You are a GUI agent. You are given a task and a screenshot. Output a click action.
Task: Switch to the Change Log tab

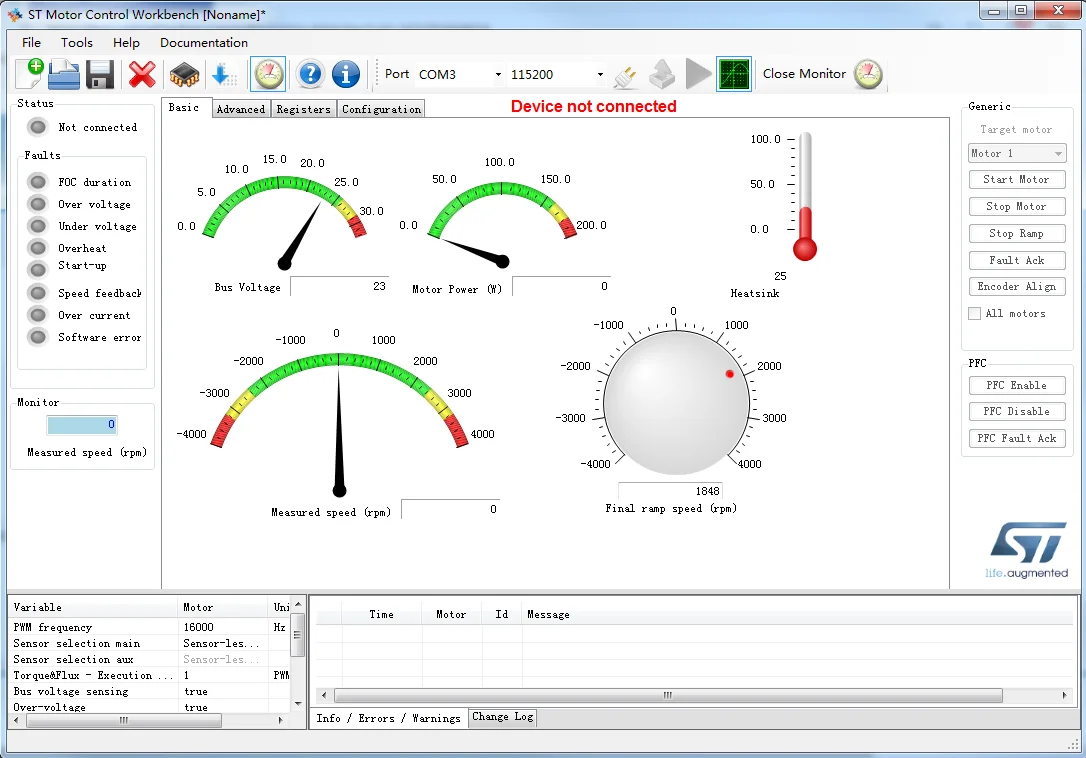click(x=503, y=717)
